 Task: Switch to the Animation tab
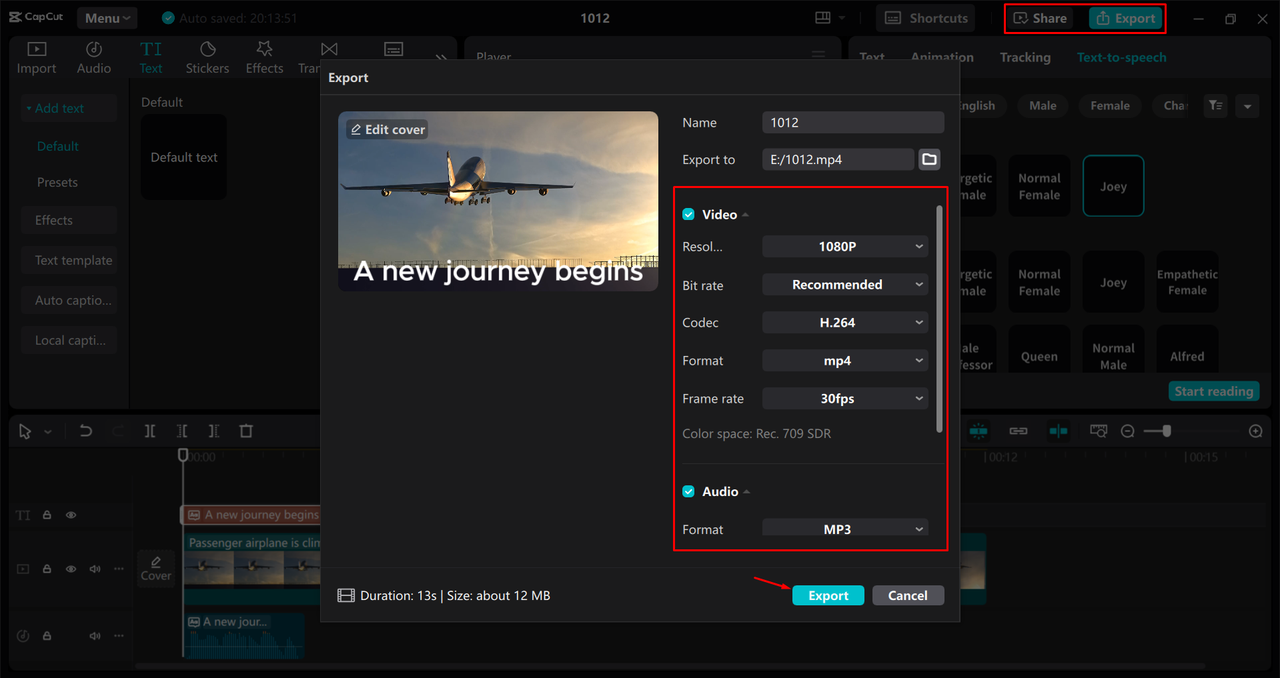tap(942, 57)
